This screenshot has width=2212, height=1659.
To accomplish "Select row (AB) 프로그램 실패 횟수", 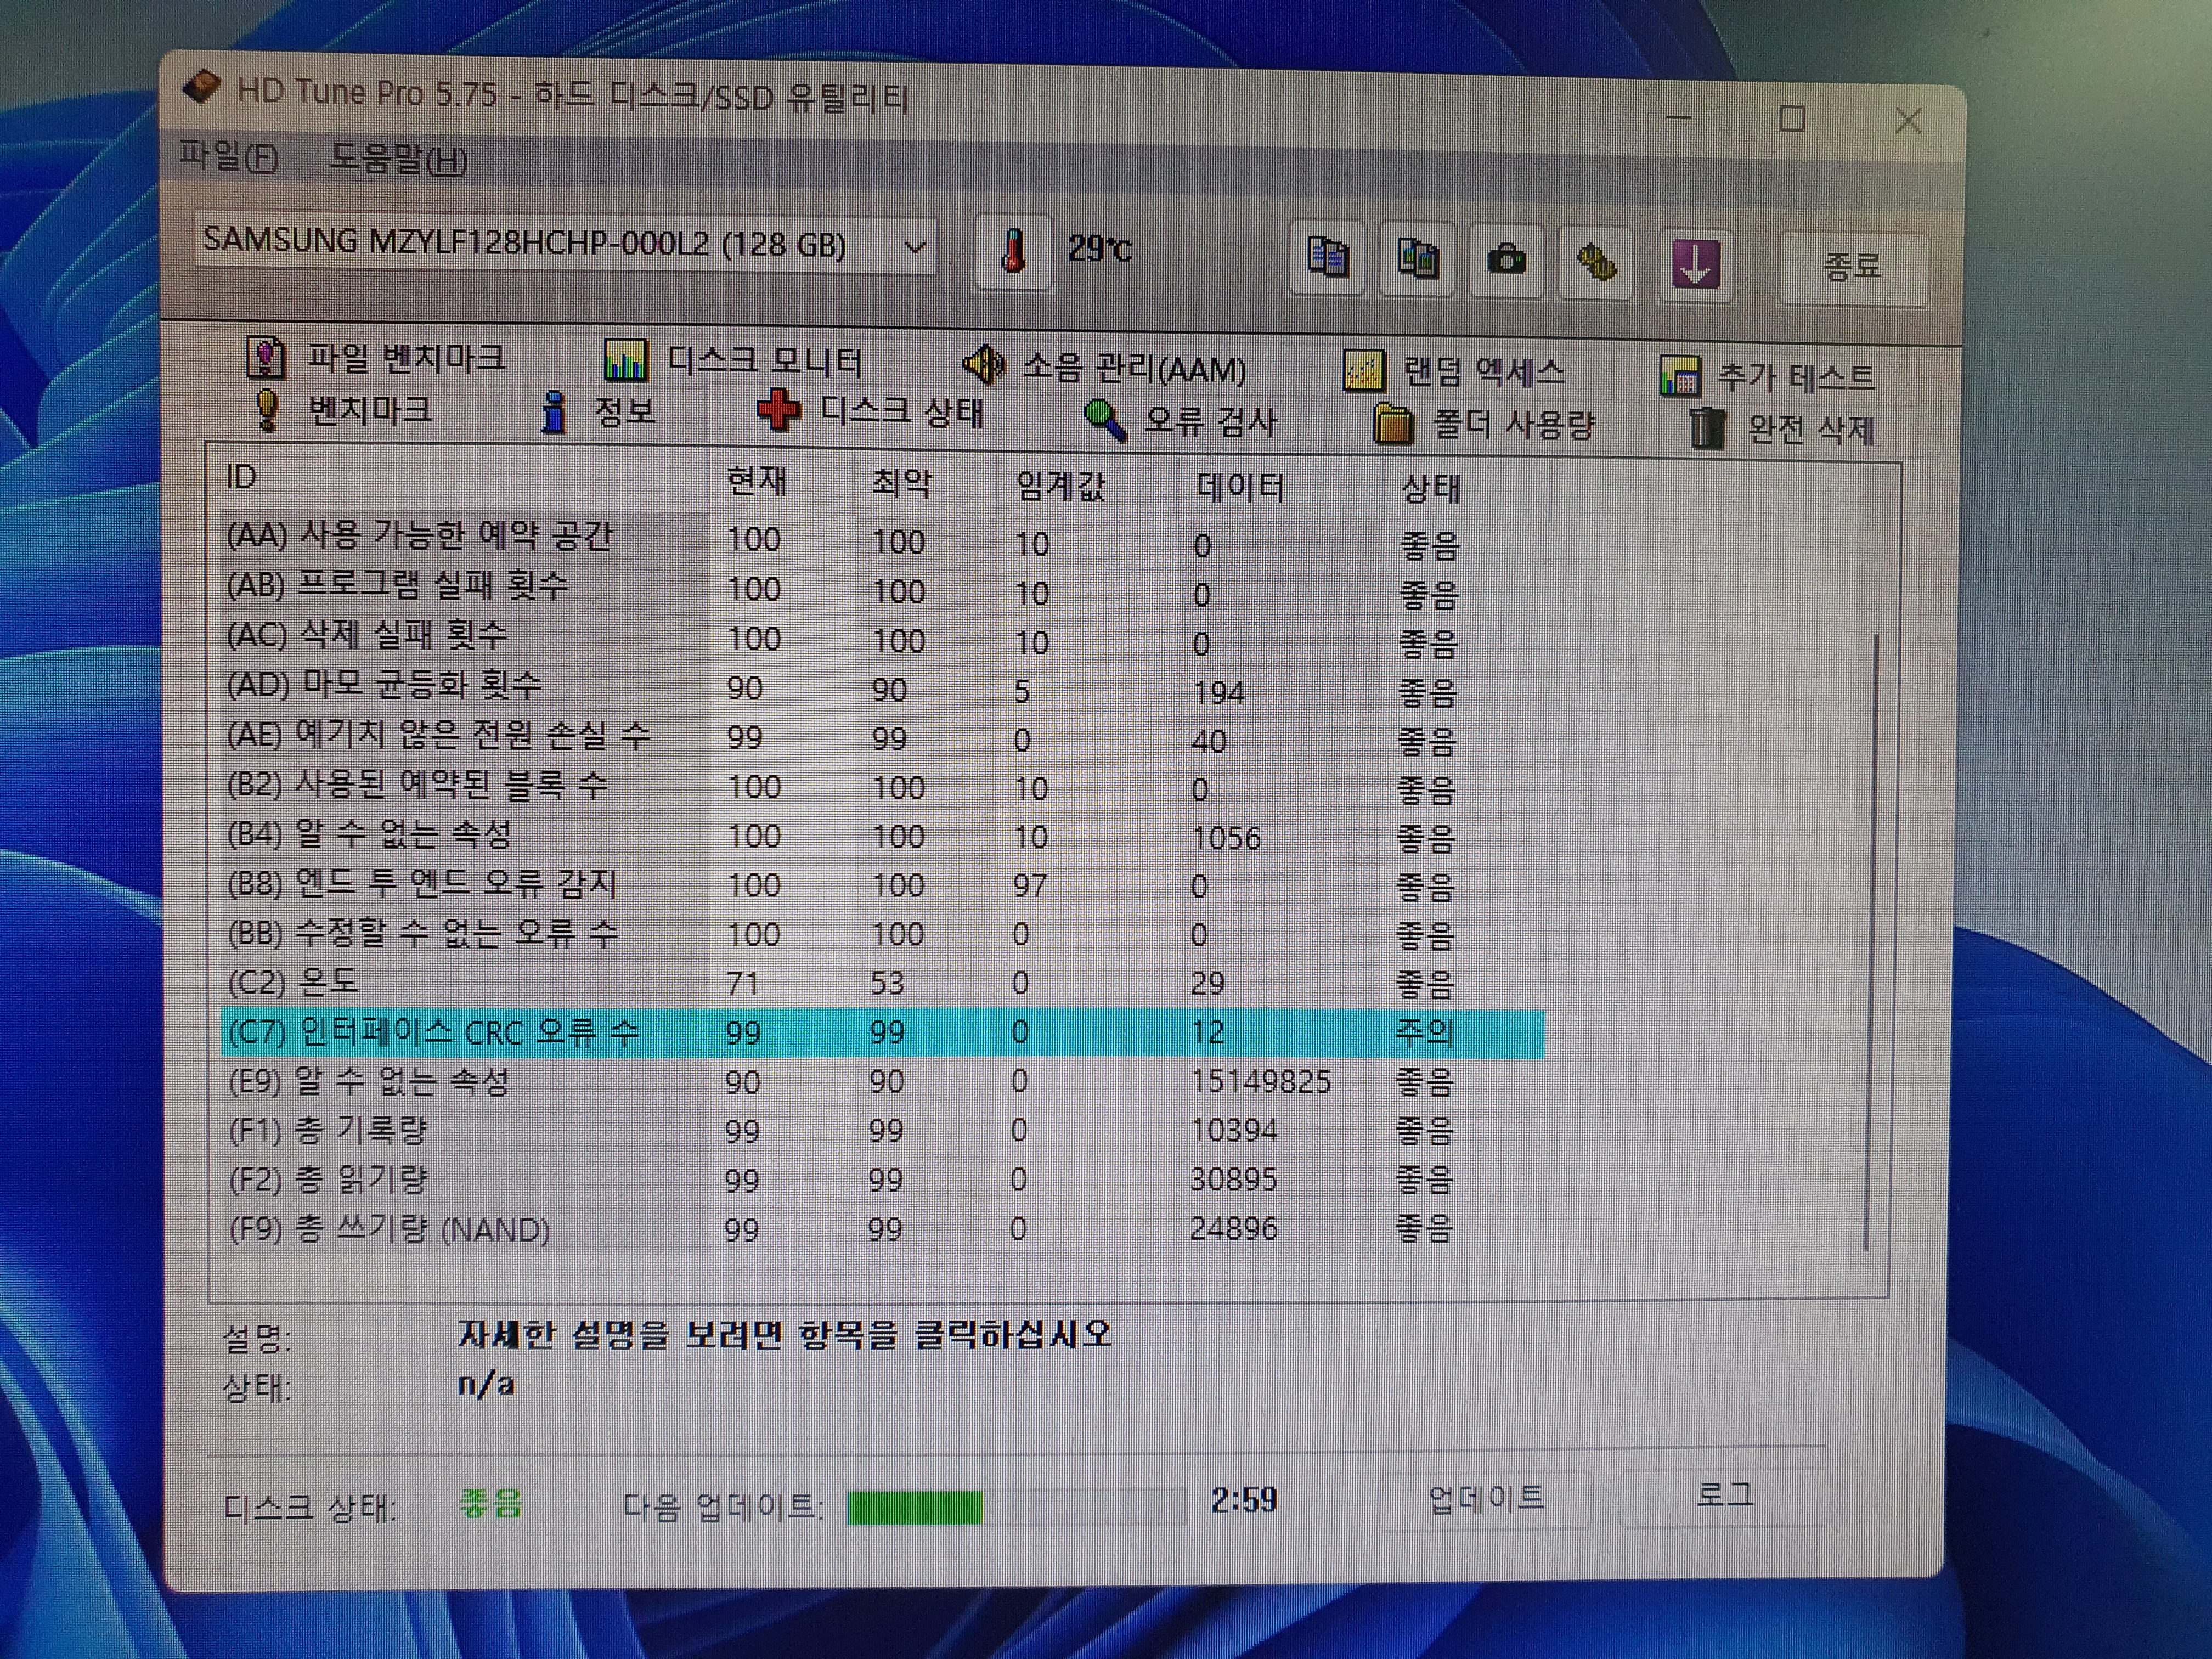I will pos(883,589).
